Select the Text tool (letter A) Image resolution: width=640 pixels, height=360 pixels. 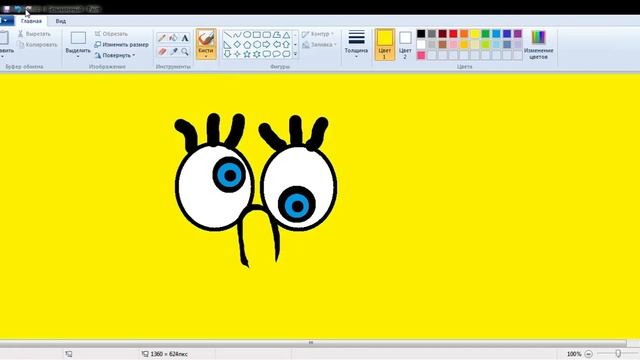(x=185, y=38)
